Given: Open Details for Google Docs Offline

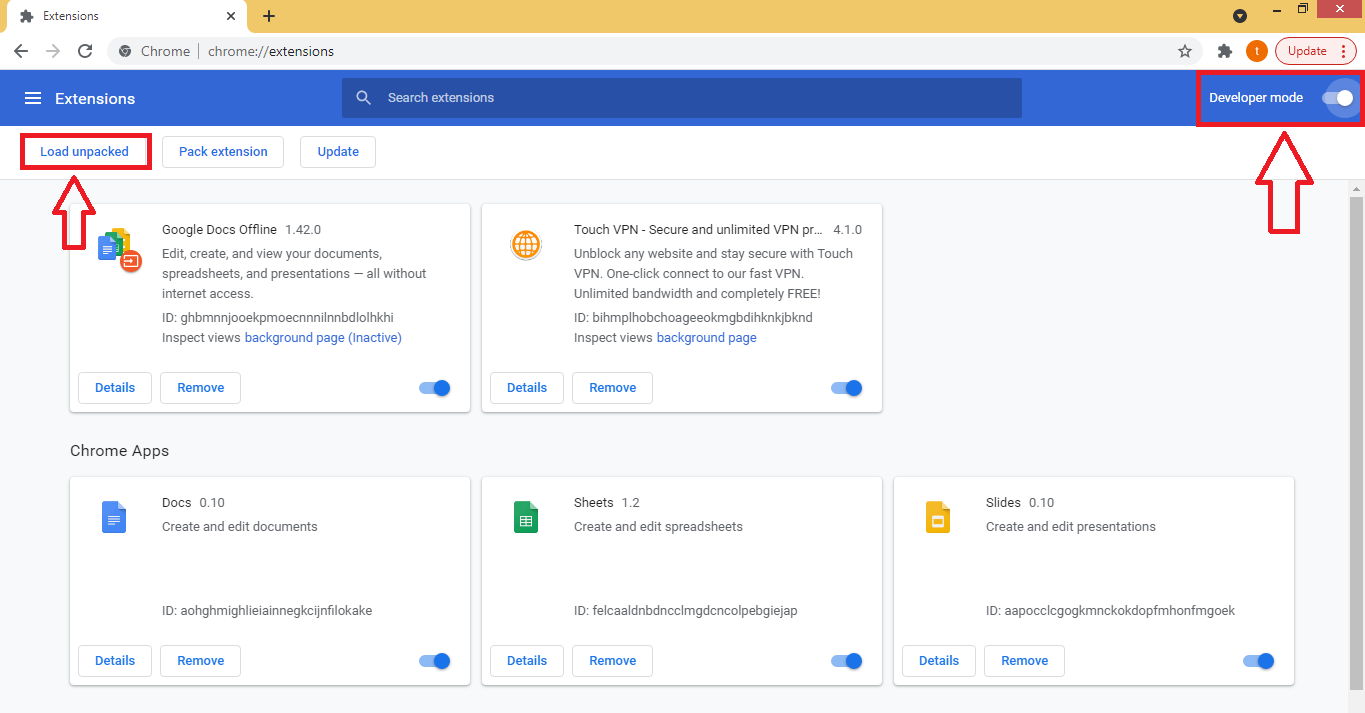Looking at the screenshot, I should click(115, 388).
